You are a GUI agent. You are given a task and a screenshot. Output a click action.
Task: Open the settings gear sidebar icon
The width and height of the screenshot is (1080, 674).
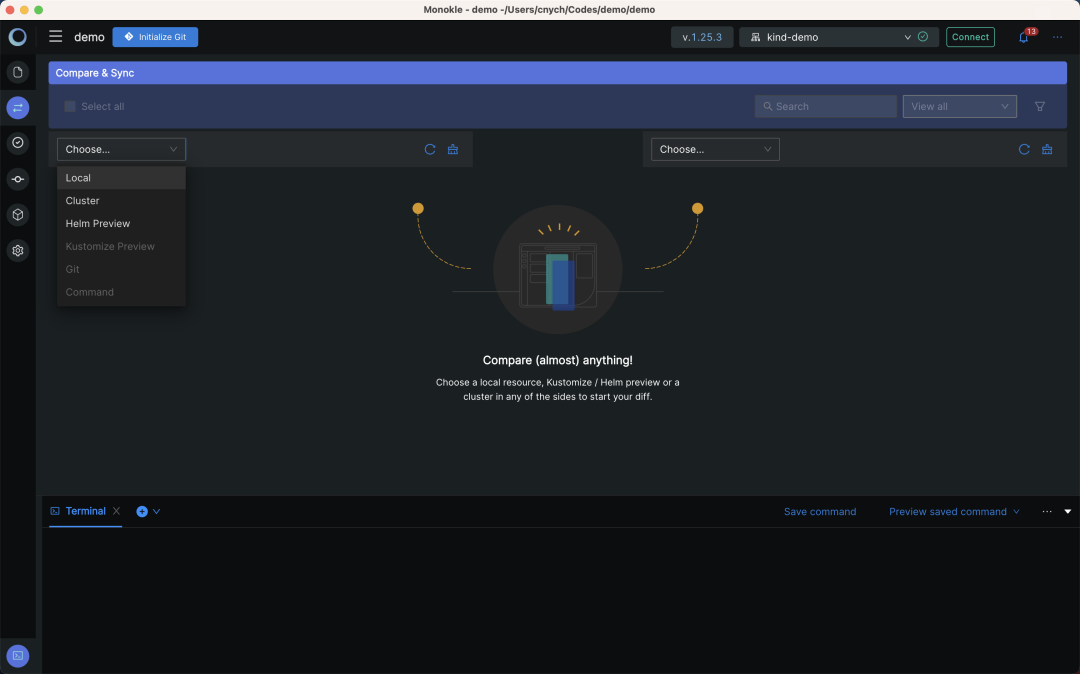(18, 251)
